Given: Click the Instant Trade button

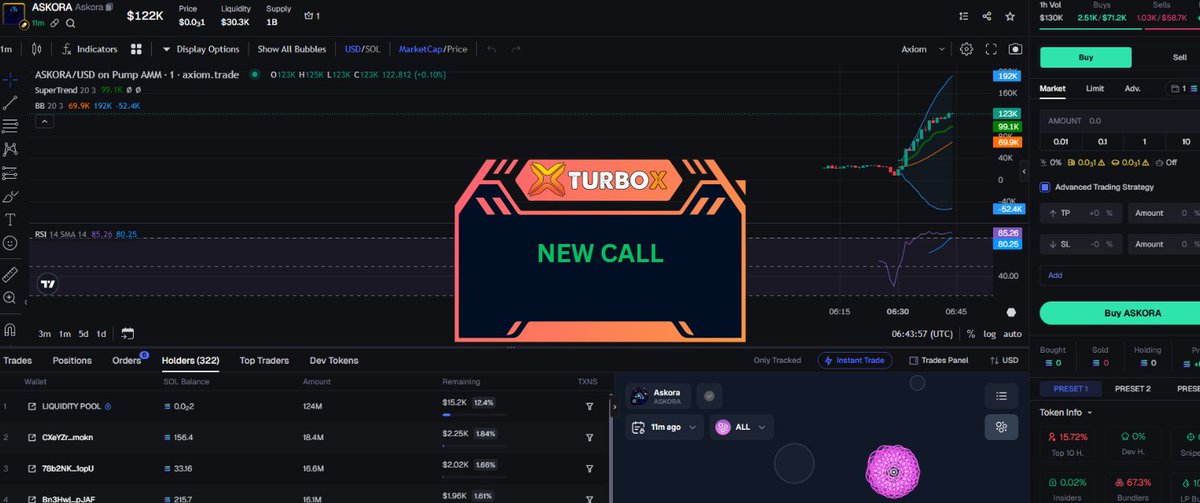Looking at the screenshot, I should pyautogui.click(x=855, y=360).
